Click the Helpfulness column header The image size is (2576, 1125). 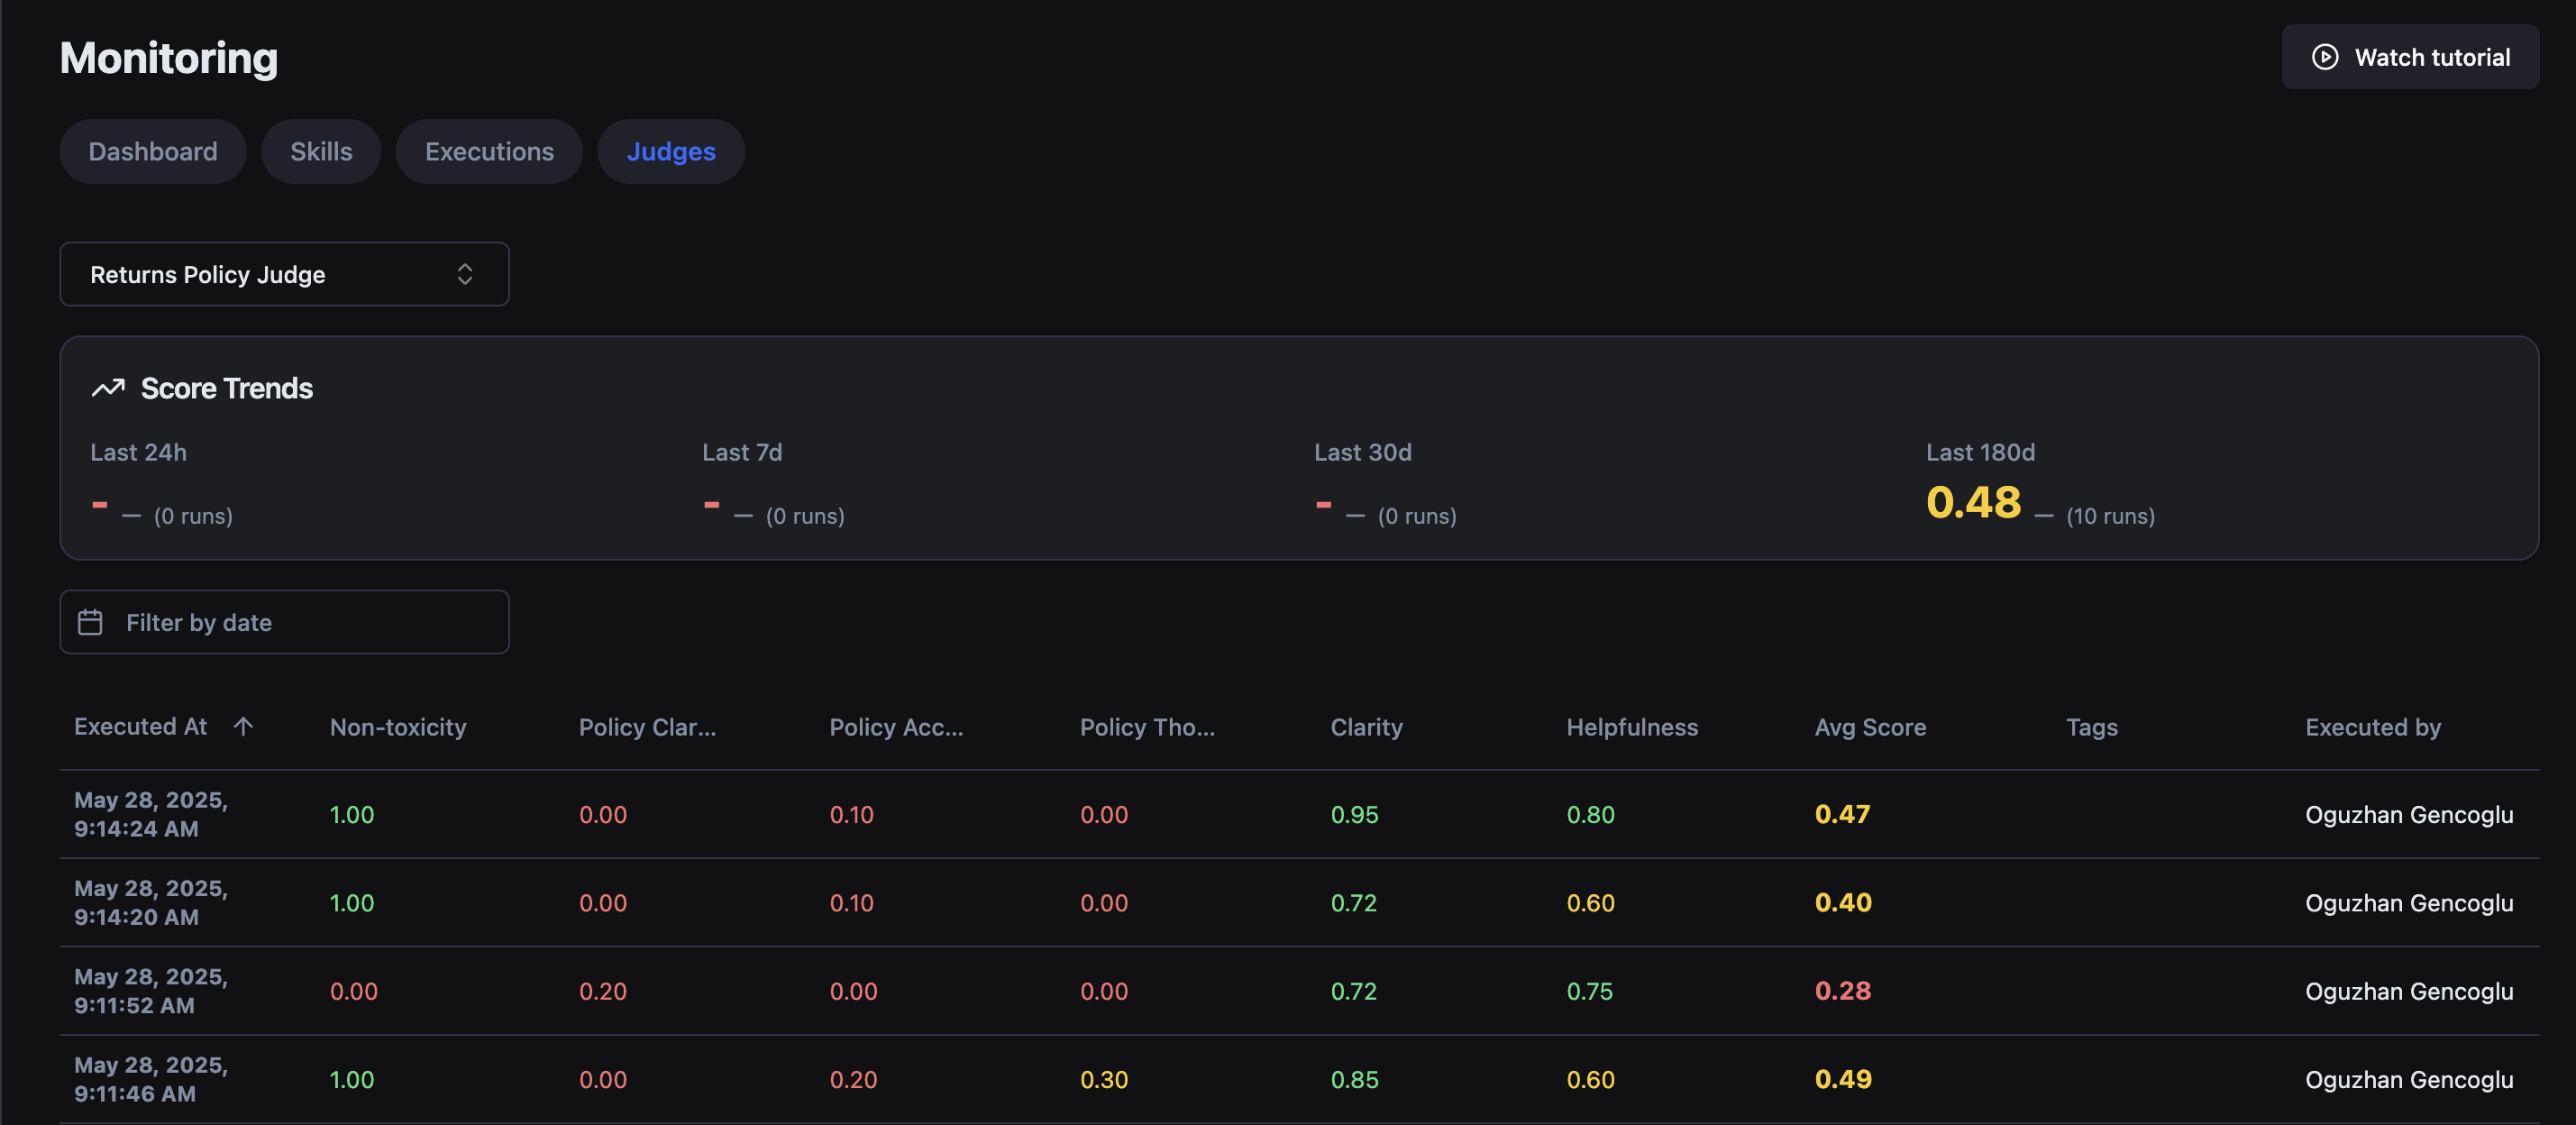pos(1632,727)
